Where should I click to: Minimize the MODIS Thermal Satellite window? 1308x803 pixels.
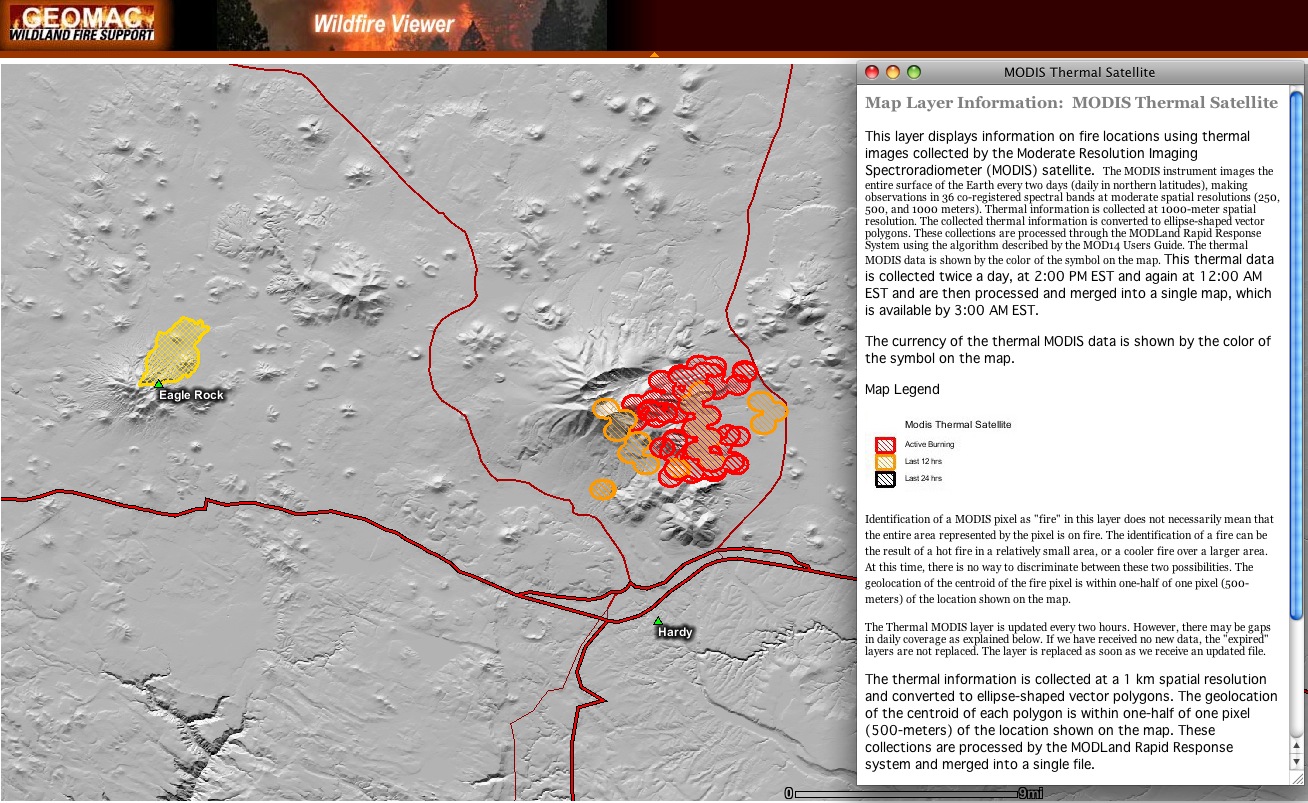click(x=893, y=72)
